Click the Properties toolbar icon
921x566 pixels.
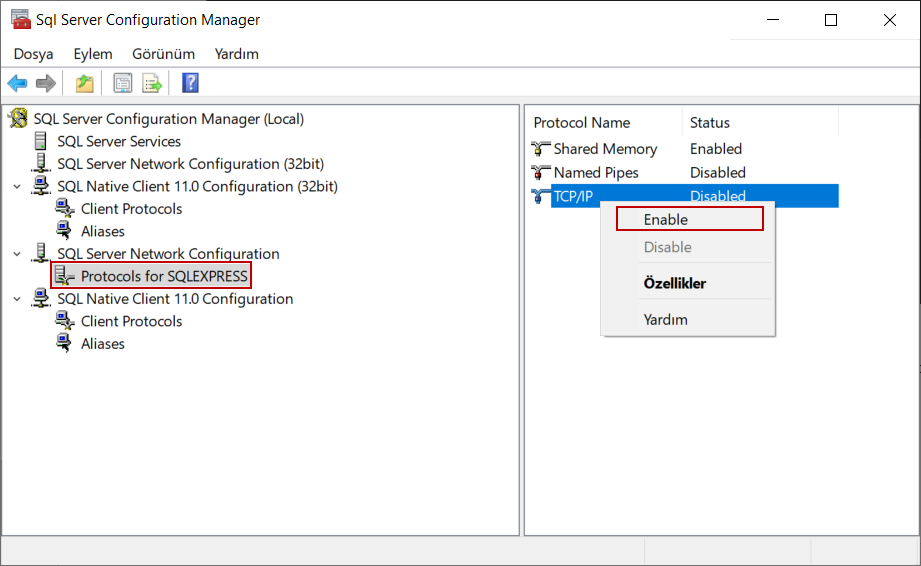[123, 84]
